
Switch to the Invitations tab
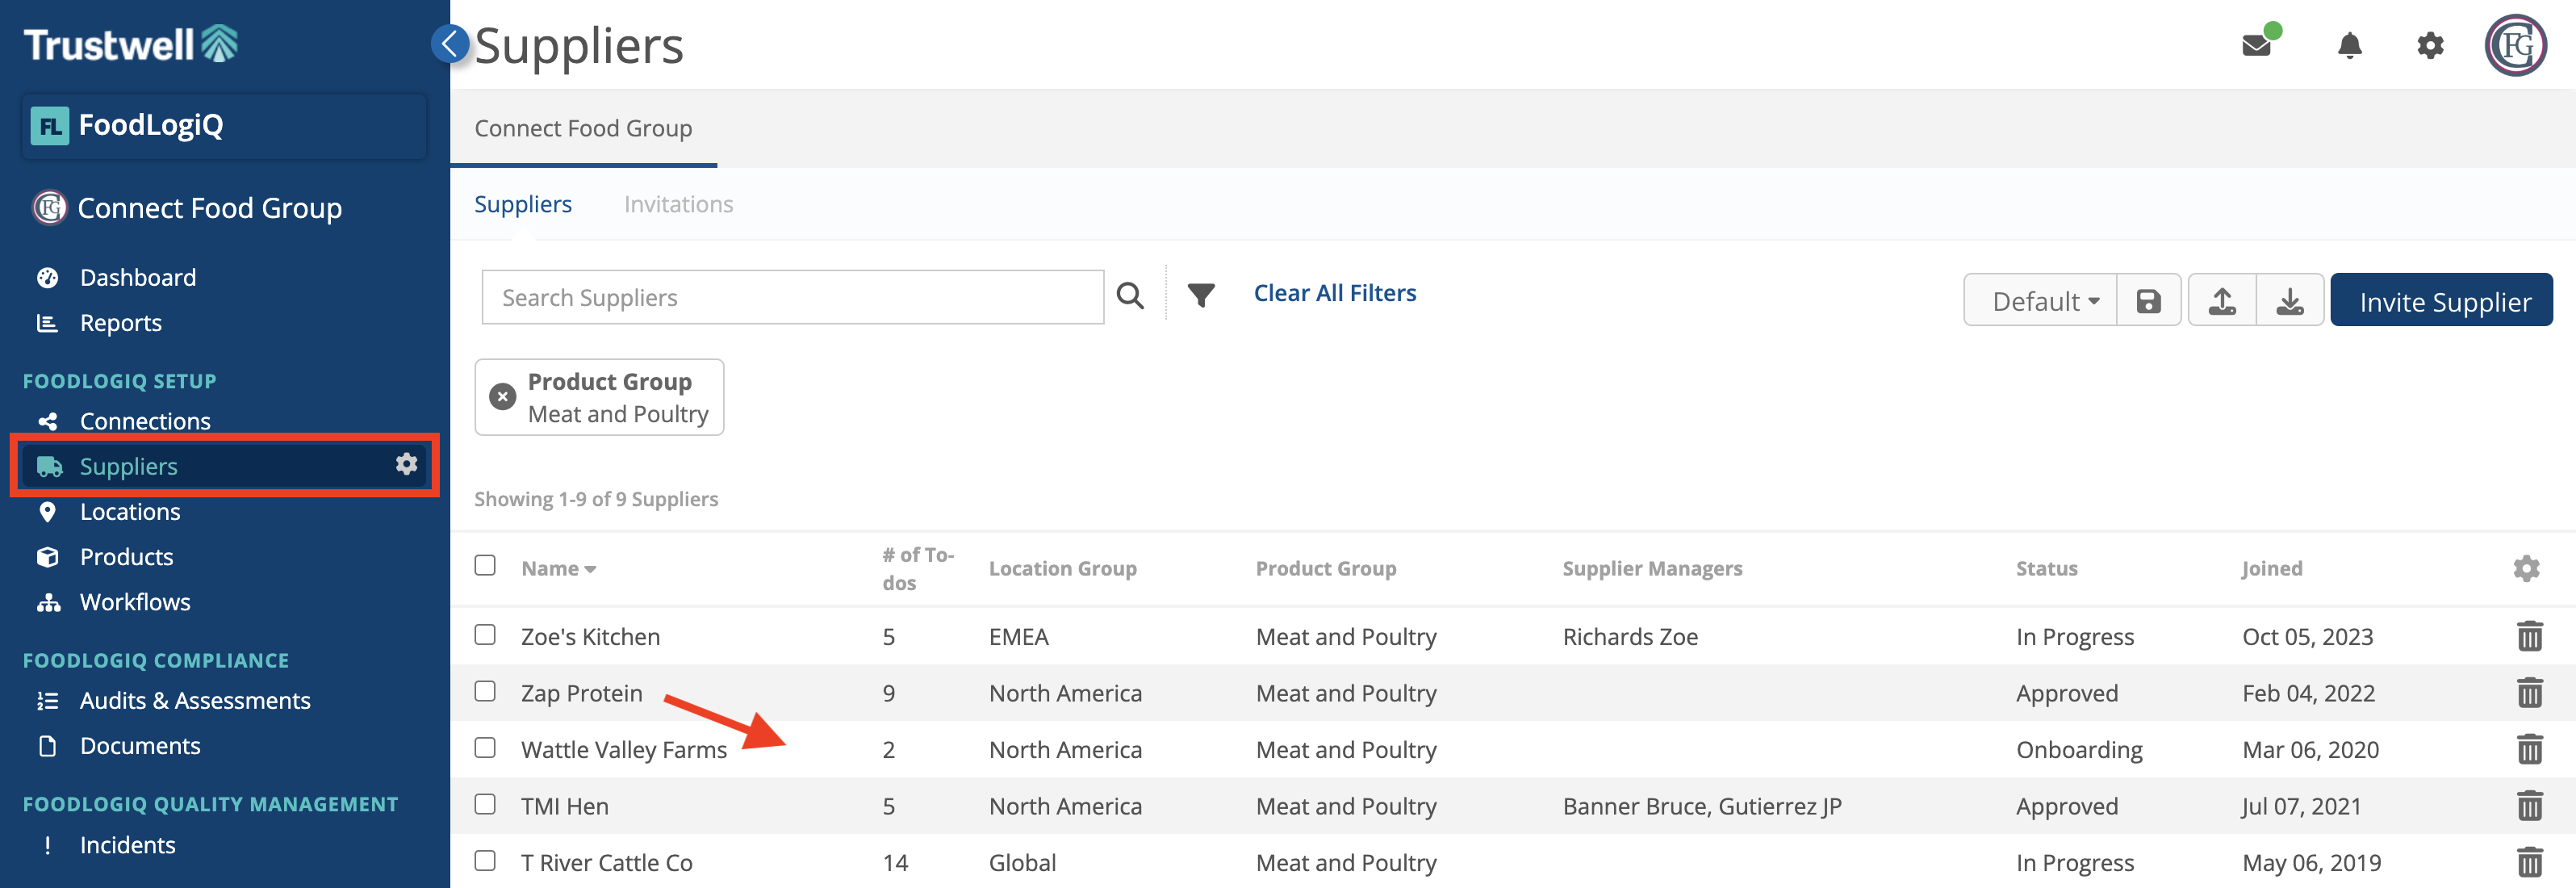[679, 204]
